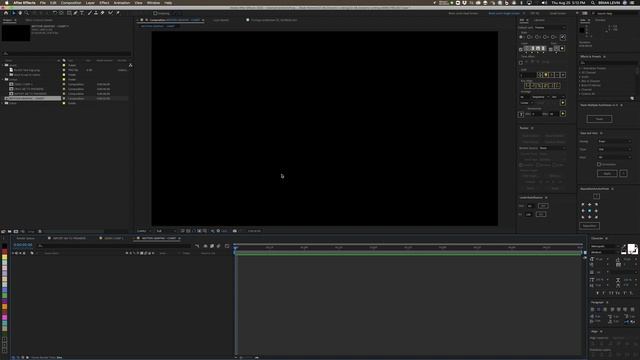The image size is (640, 360).
Task: Select the Type tool
Action: point(82,13)
